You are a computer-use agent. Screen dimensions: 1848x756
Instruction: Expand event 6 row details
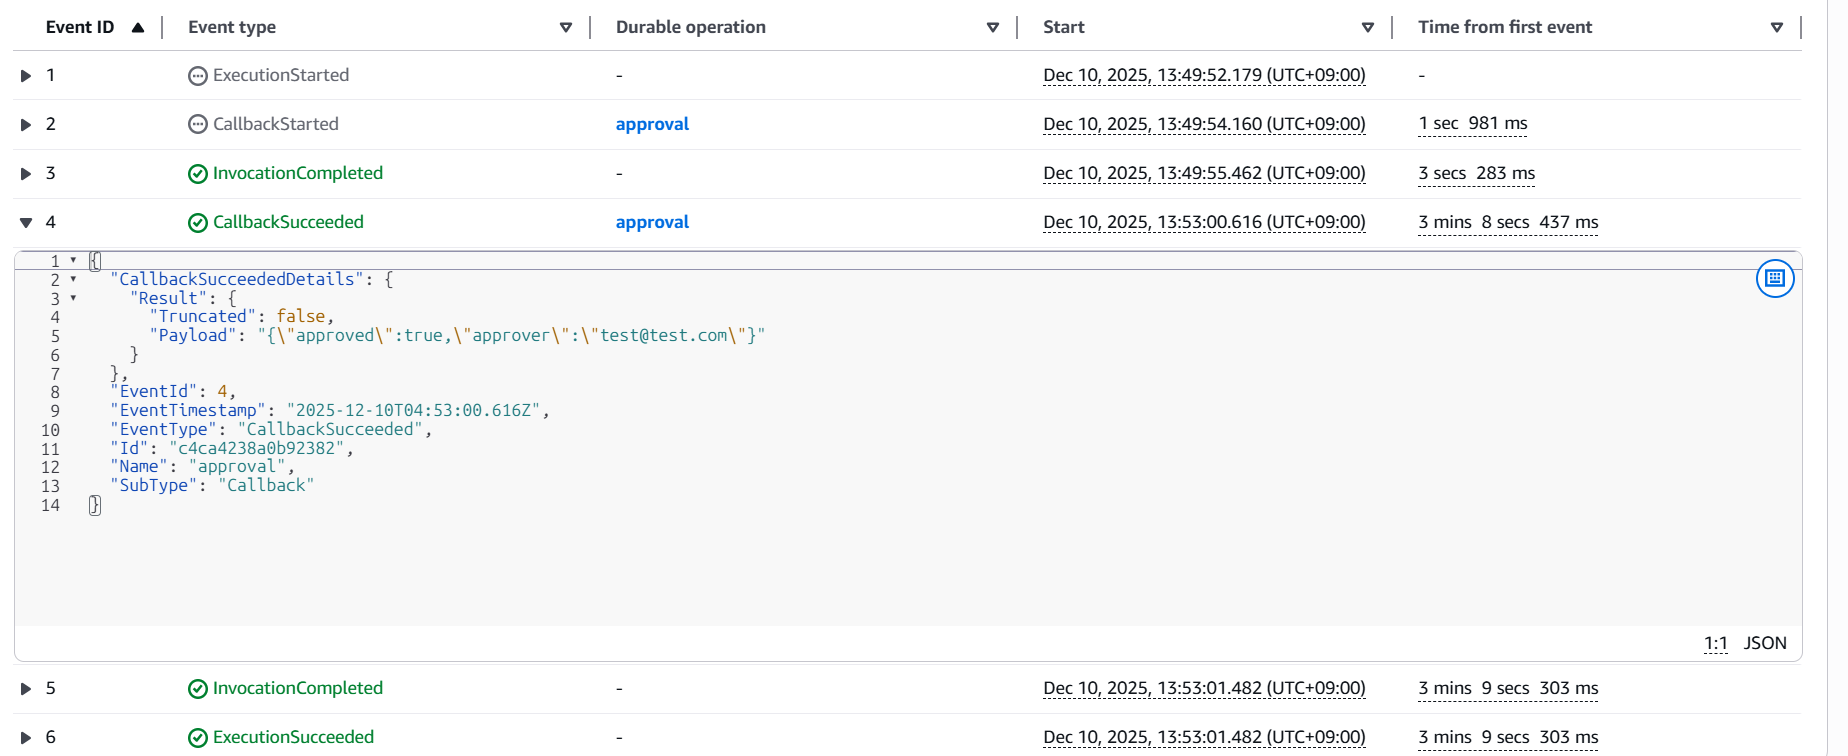26,738
